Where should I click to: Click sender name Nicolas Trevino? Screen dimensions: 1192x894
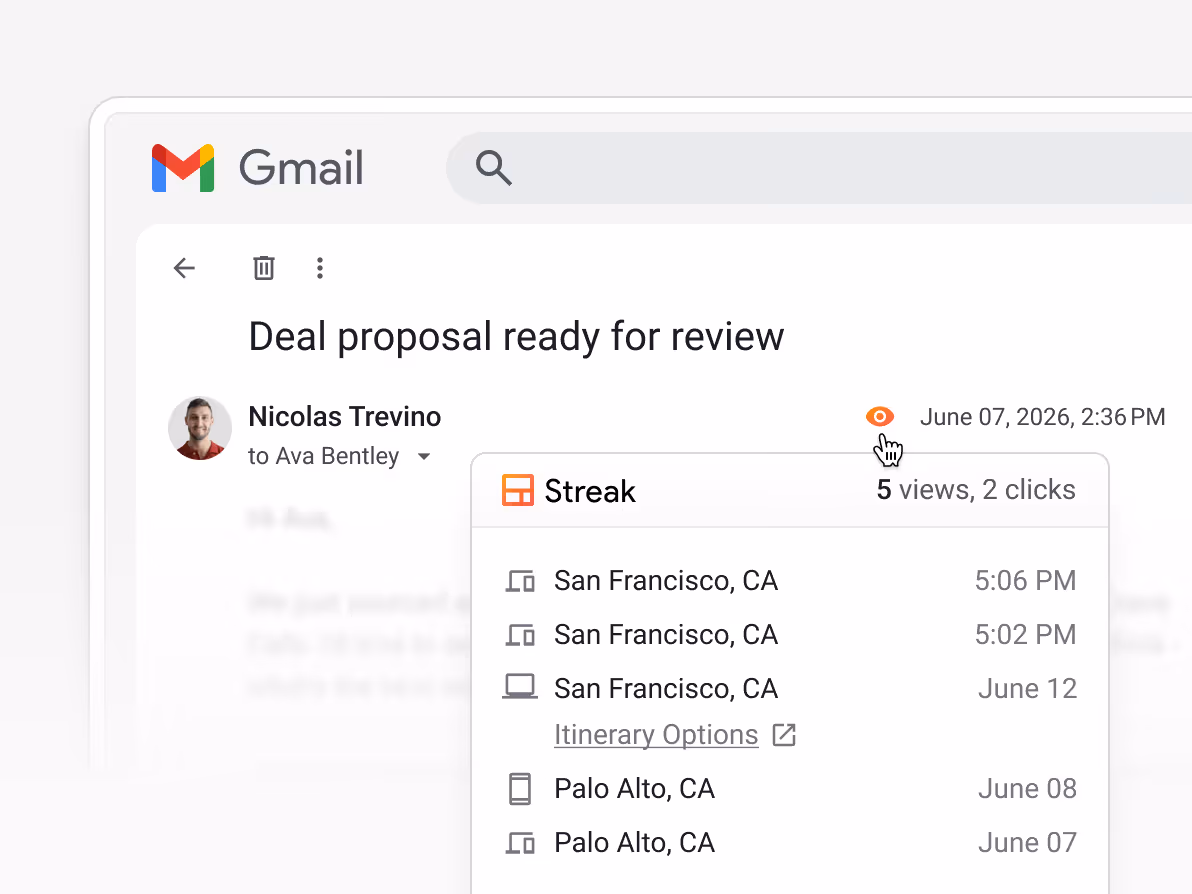click(344, 417)
